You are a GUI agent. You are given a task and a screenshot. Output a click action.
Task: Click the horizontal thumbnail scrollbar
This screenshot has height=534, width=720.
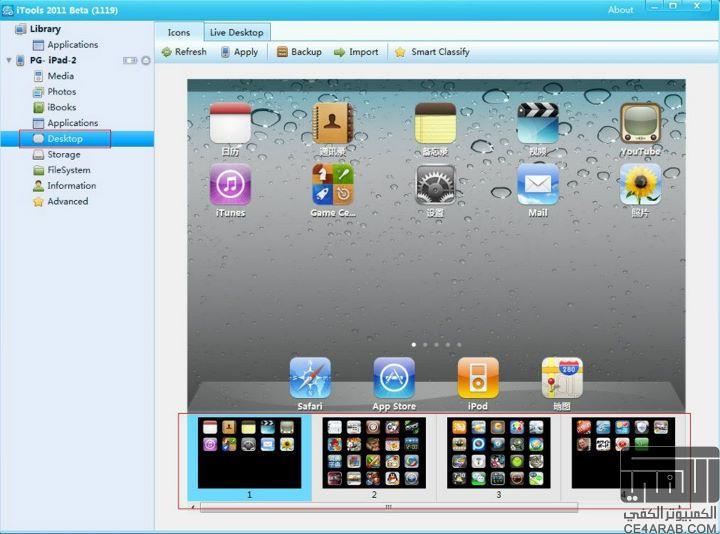(388, 507)
